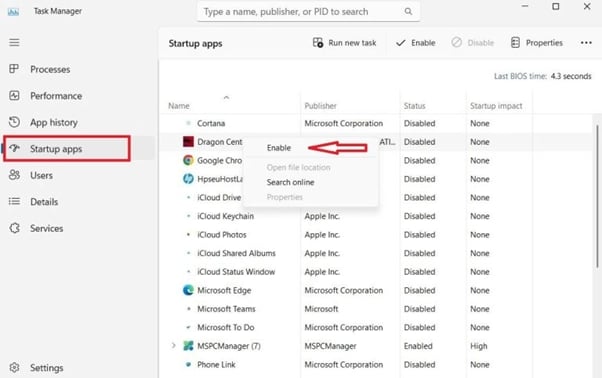Screen dimensions: 602x378
Task: Click the Google Chrome icon in list
Action: point(188,160)
